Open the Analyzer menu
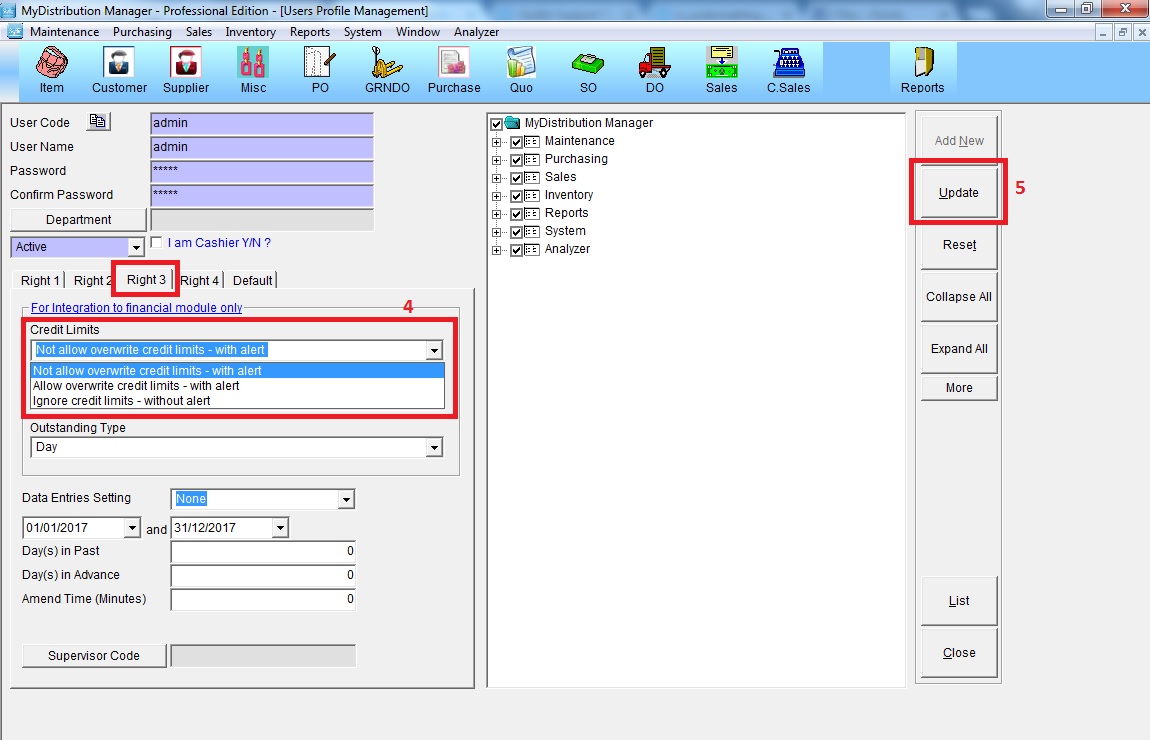The height and width of the screenshot is (740, 1150). [476, 32]
